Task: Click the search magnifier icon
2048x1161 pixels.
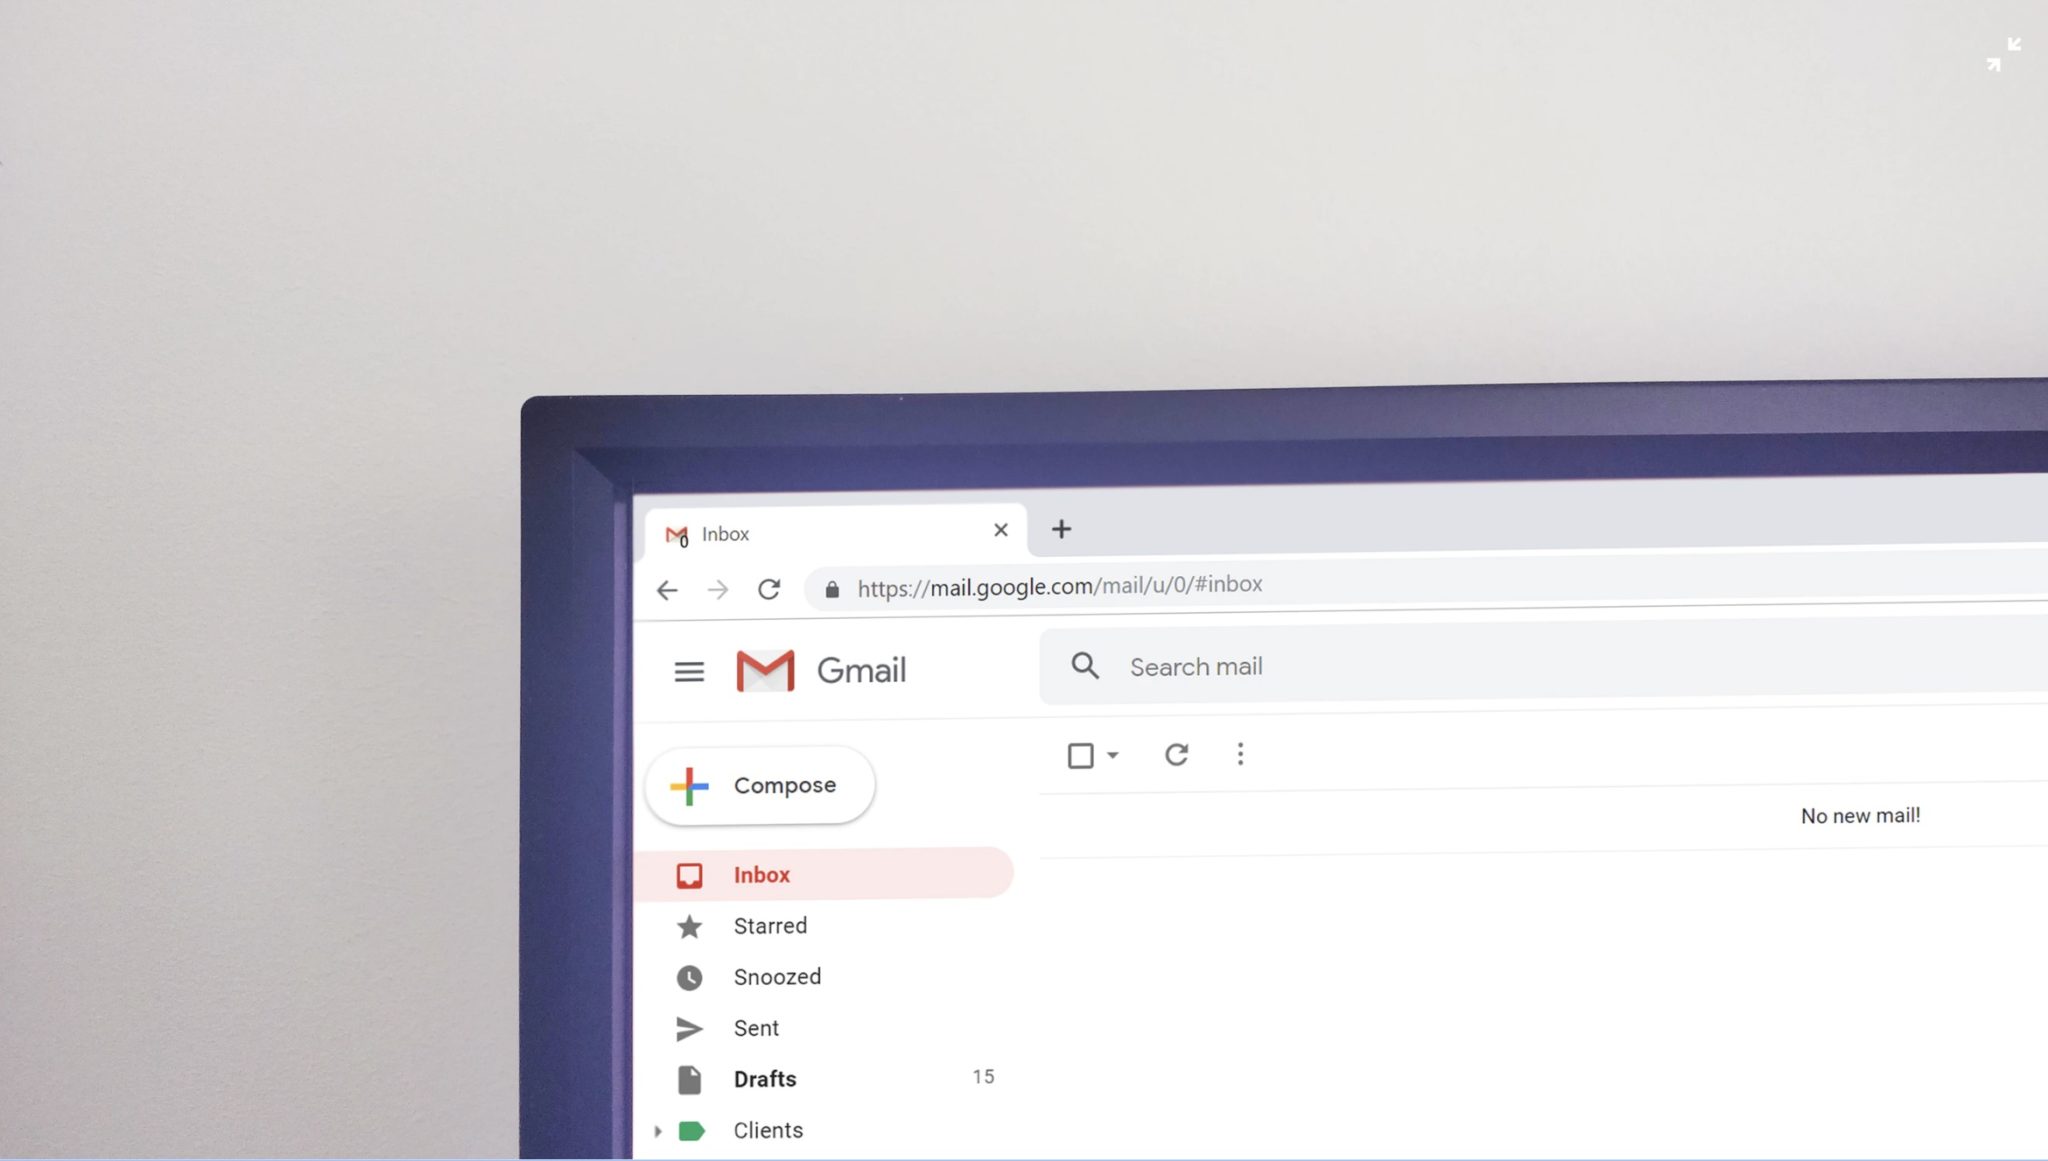Action: (x=1084, y=666)
